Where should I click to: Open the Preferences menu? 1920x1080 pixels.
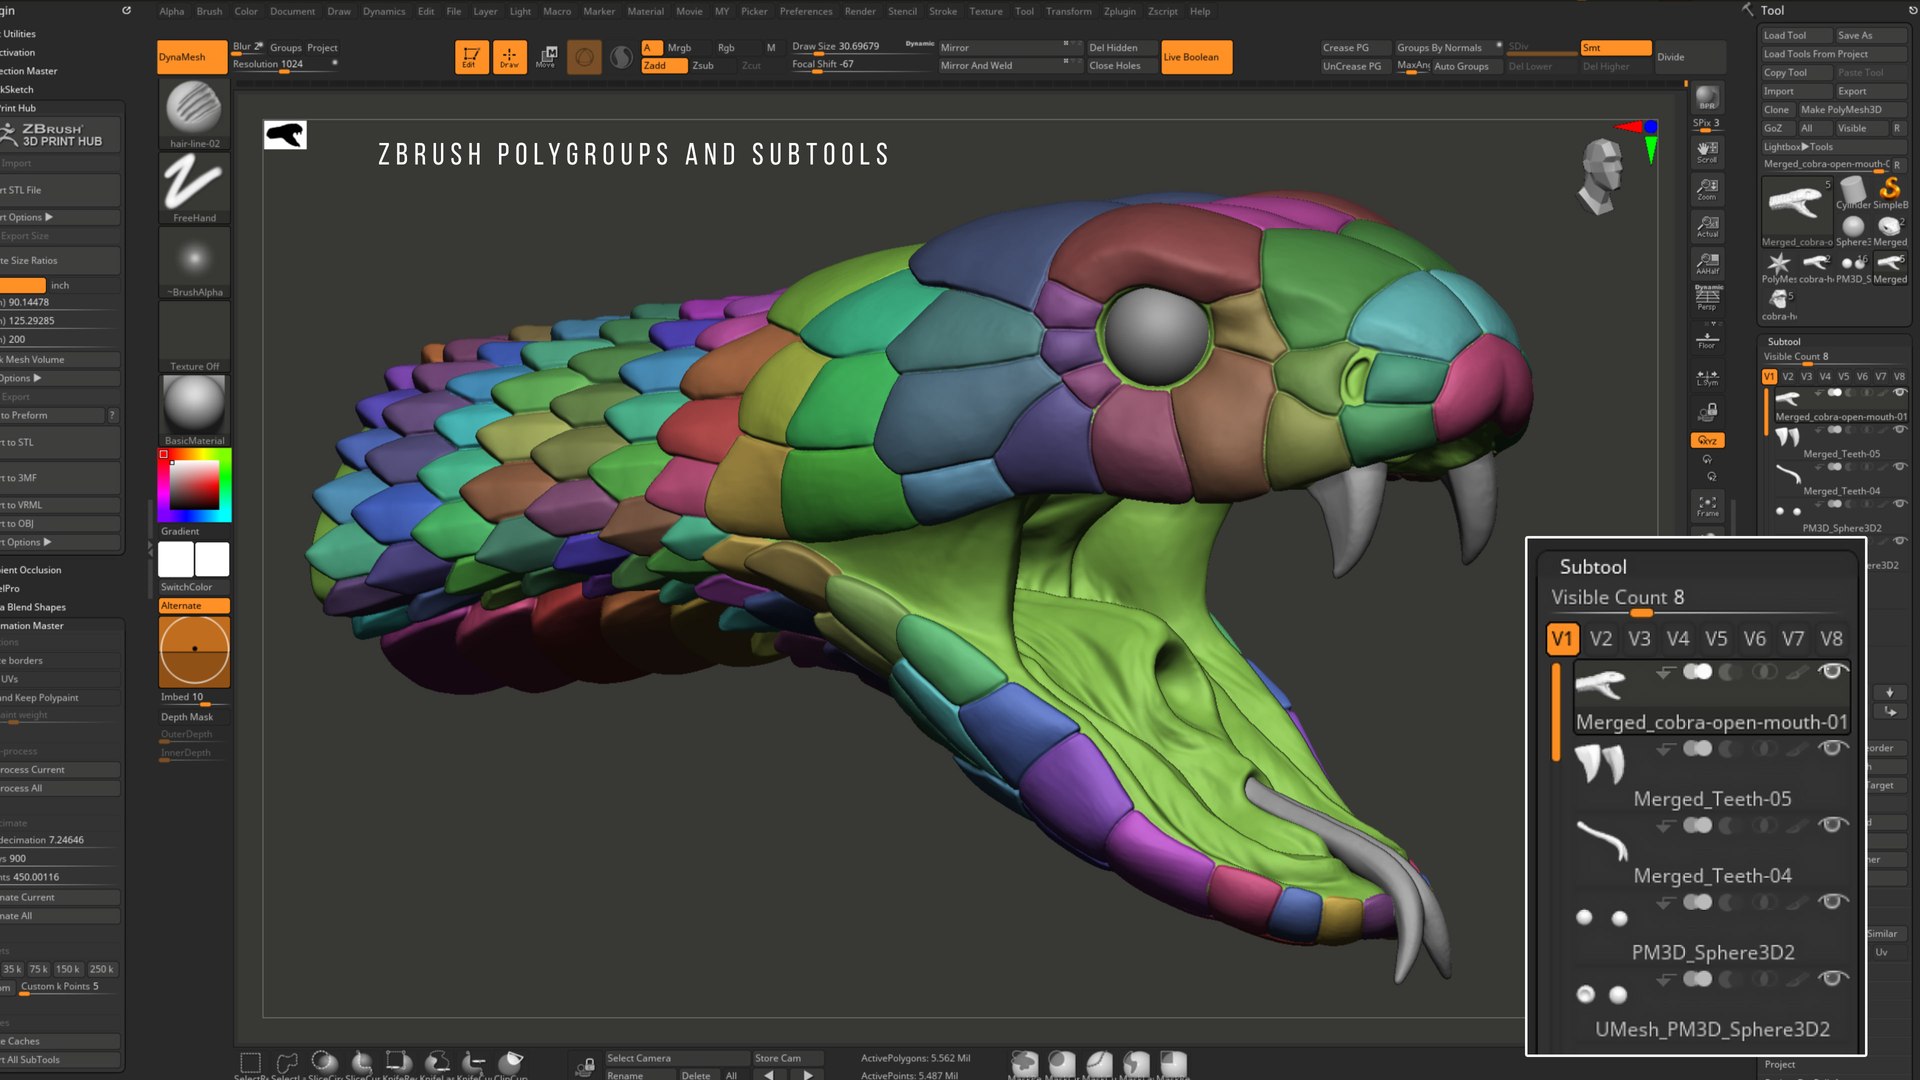pyautogui.click(x=806, y=11)
